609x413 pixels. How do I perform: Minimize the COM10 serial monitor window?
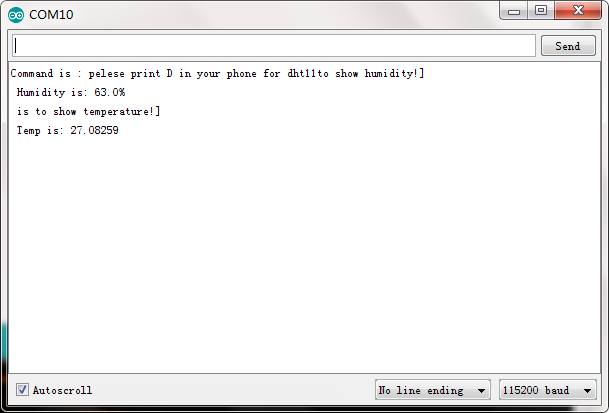pyautogui.click(x=513, y=11)
